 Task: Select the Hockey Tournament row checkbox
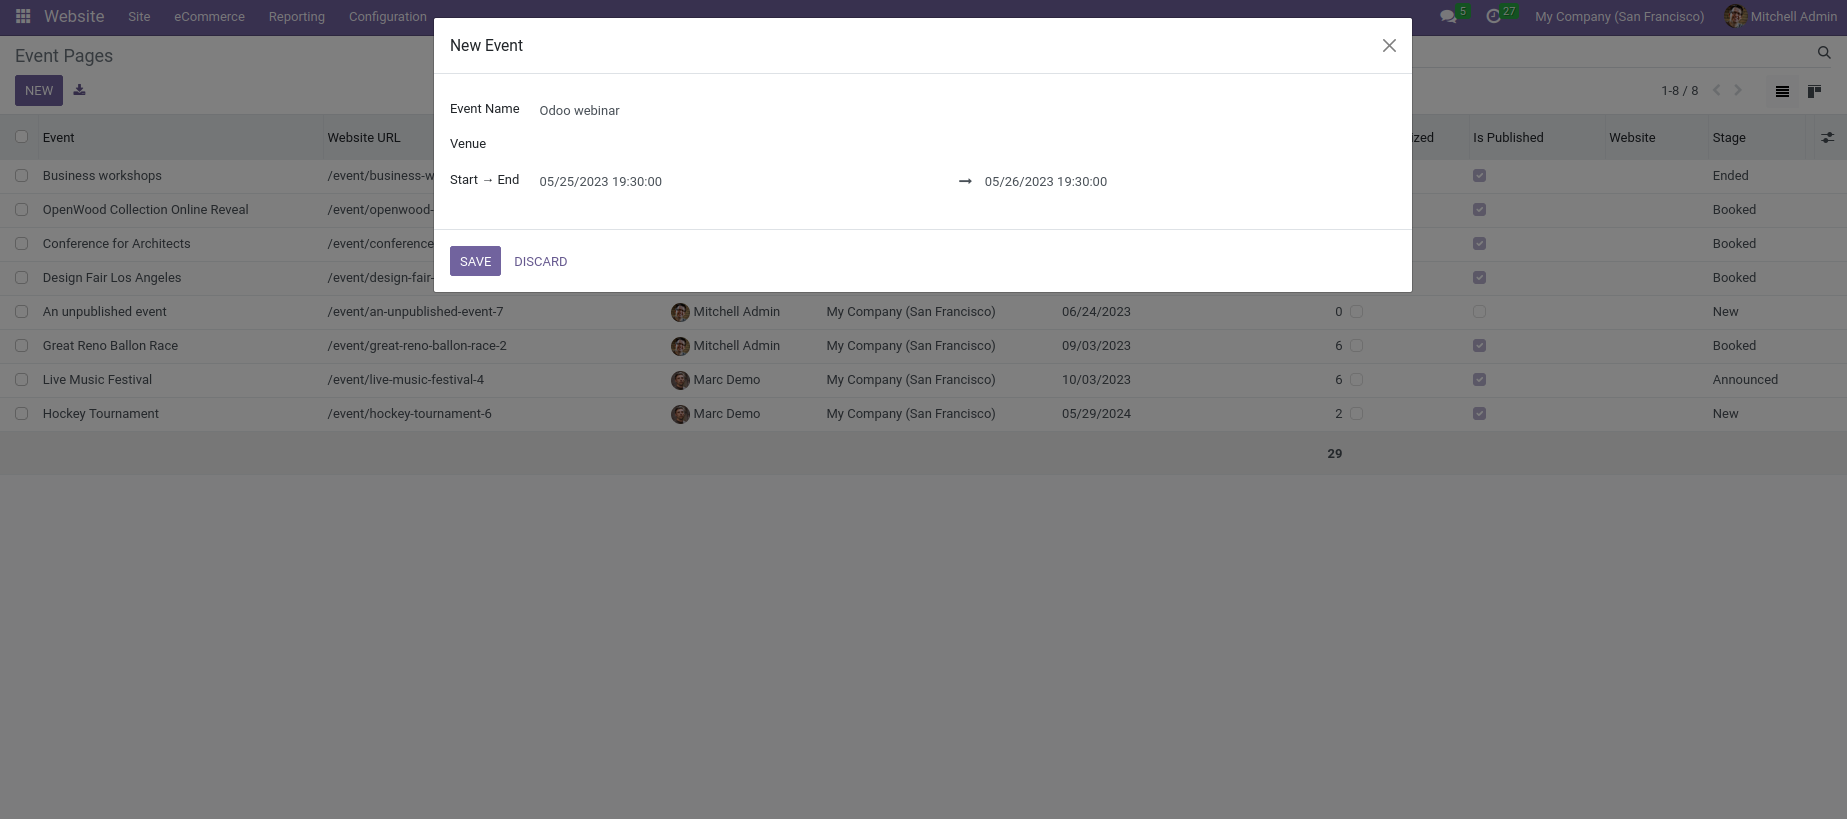point(21,414)
